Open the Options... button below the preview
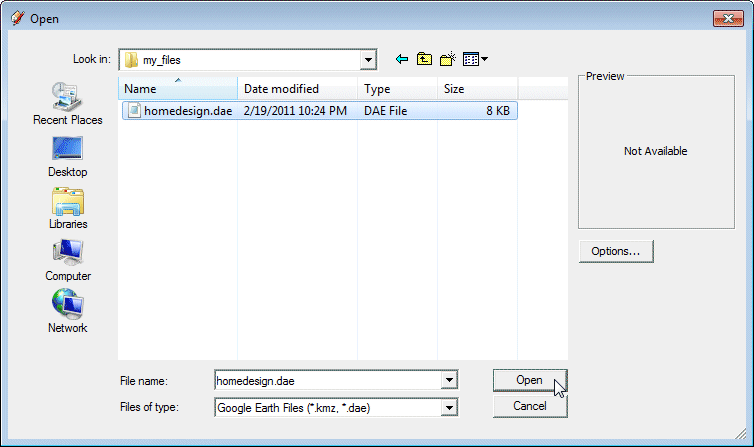 (615, 251)
